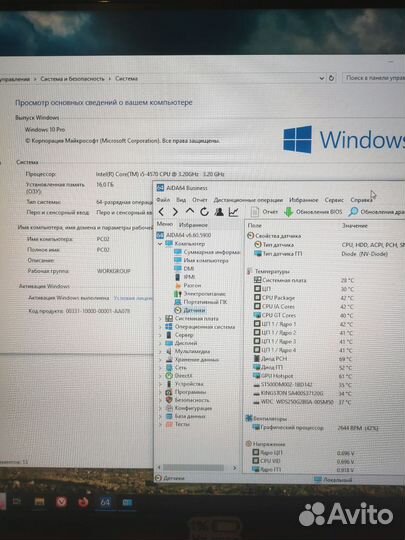Click the Тесты benchmark icon in tree

point(169,424)
